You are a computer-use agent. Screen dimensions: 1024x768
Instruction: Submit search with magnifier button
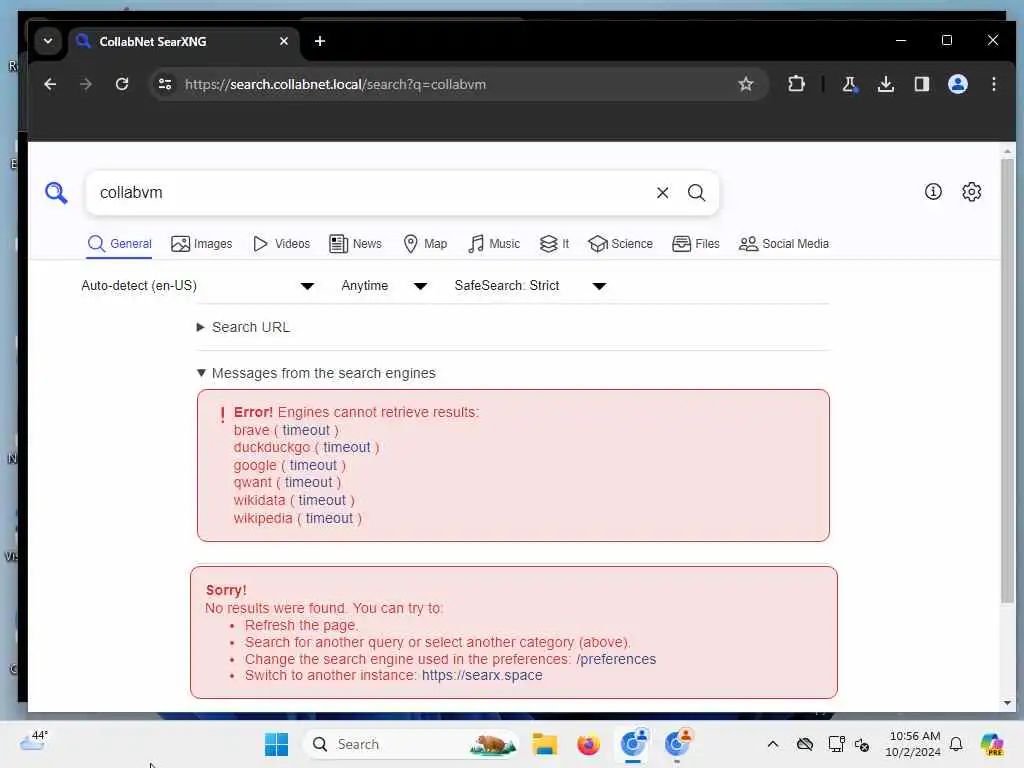[x=696, y=193]
